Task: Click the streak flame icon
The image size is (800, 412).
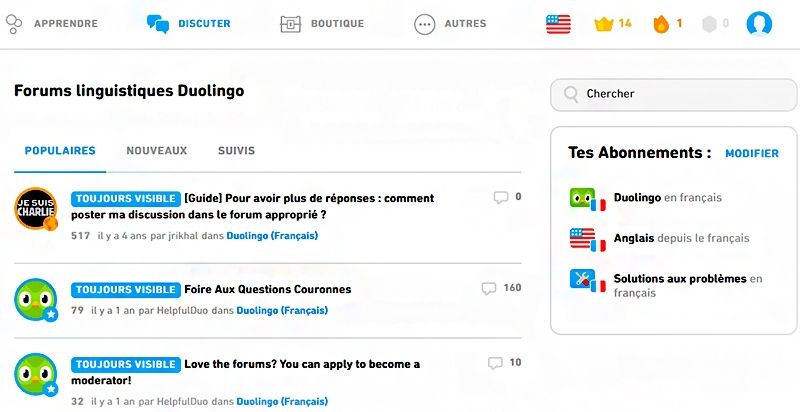Action: 660,23
